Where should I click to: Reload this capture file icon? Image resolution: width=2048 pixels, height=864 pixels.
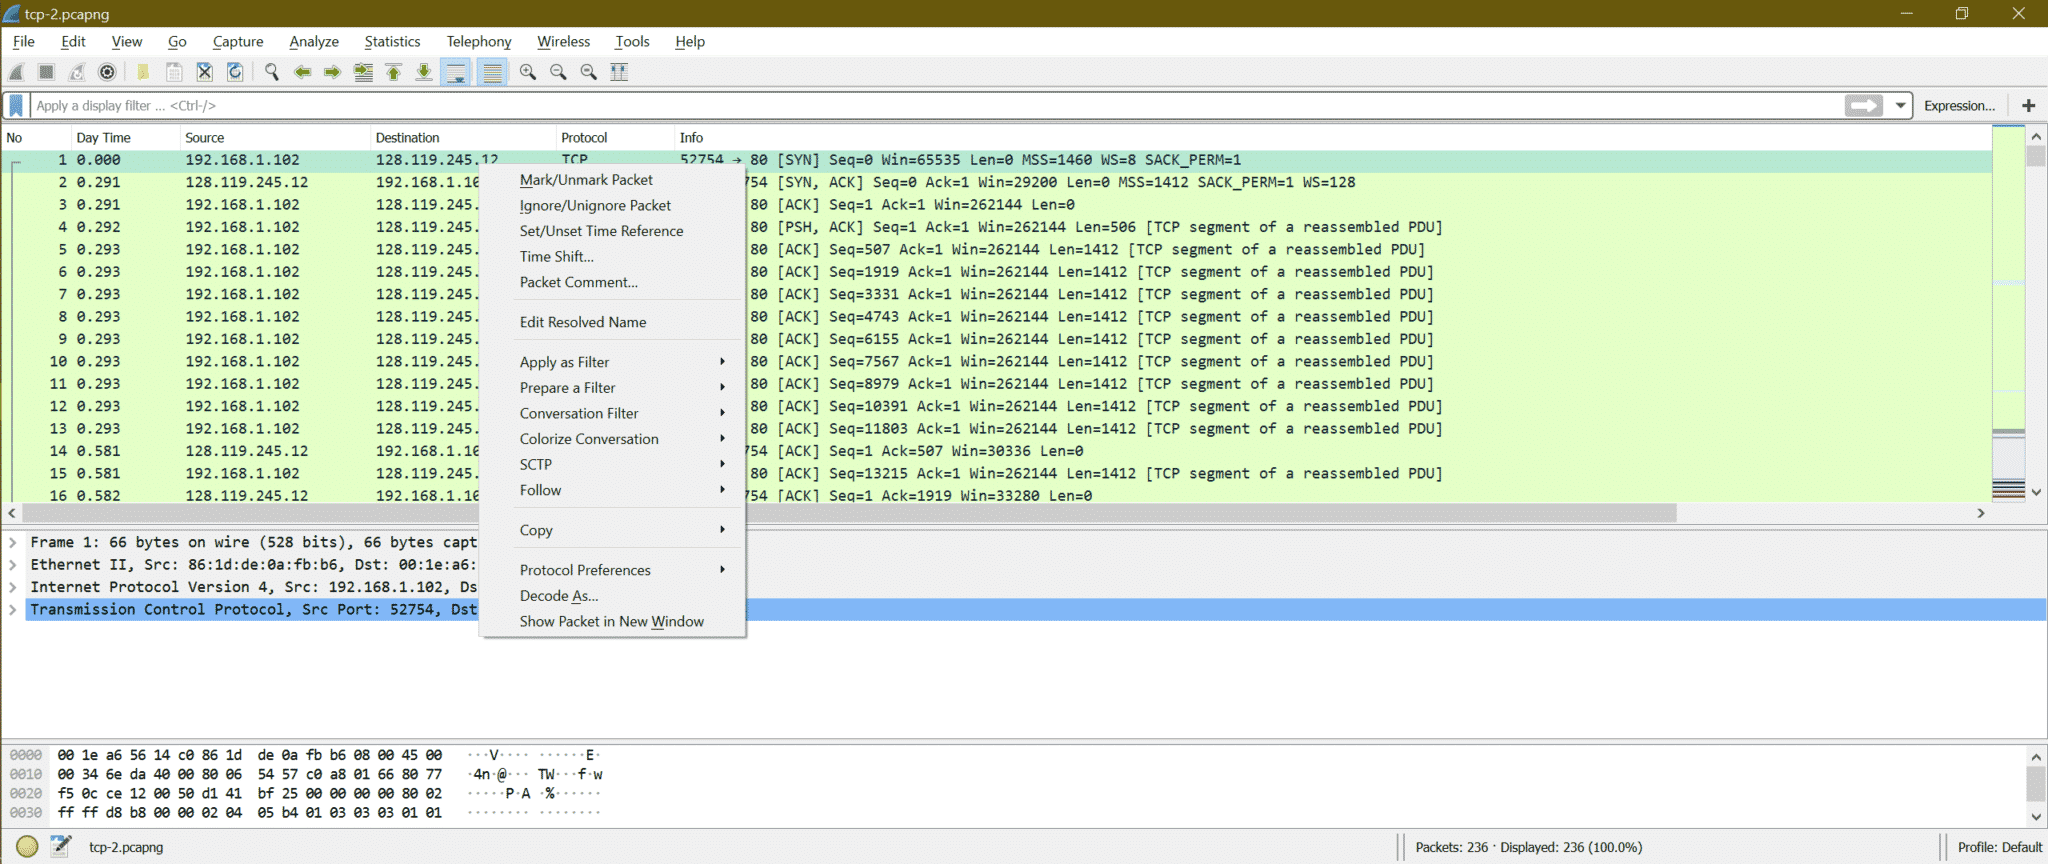pos(235,72)
